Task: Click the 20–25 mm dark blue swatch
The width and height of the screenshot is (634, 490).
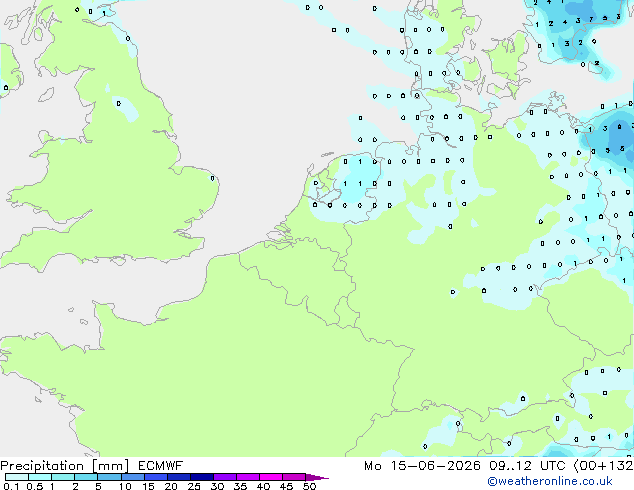Action: [x=178, y=477]
